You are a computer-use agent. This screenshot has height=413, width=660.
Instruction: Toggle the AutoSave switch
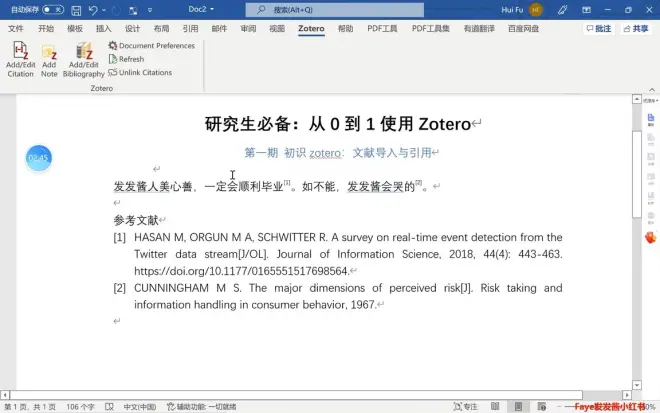(x=53, y=9)
